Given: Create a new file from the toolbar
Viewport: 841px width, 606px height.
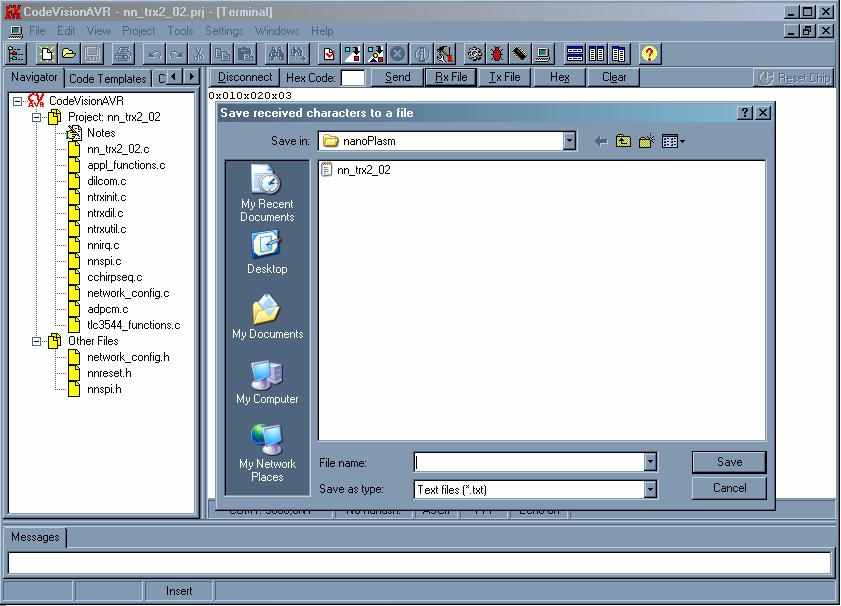Looking at the screenshot, I should click(47, 54).
